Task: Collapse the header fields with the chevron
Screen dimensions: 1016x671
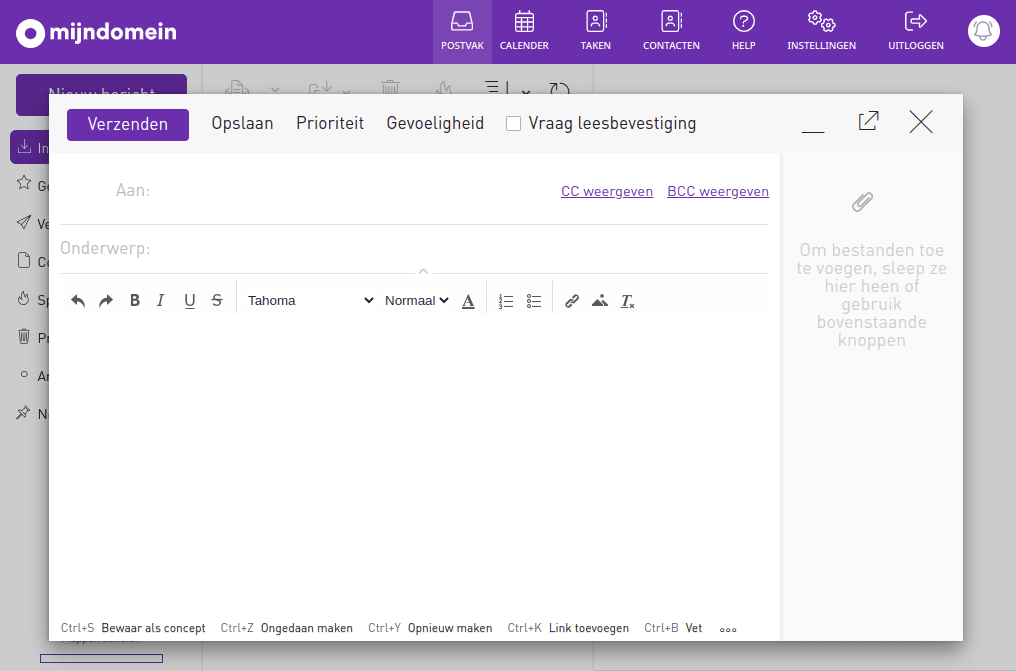Action: coord(423,271)
